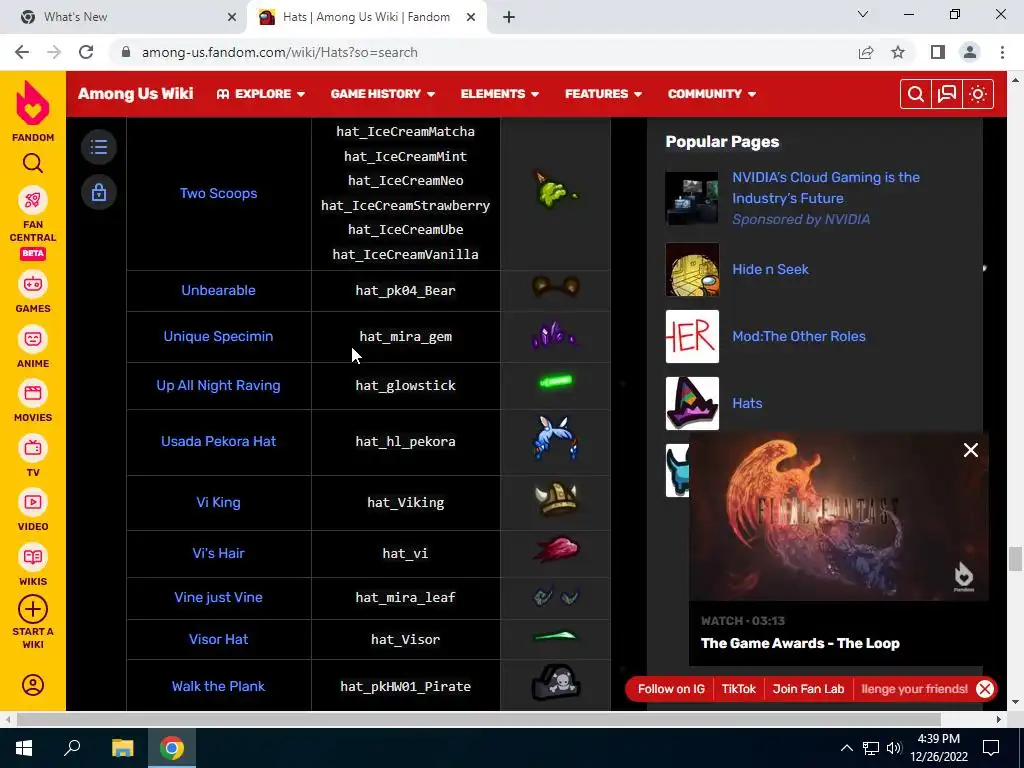This screenshot has width=1024, height=768.
Task: Open Up All Night Raving link
Action: pos(218,385)
